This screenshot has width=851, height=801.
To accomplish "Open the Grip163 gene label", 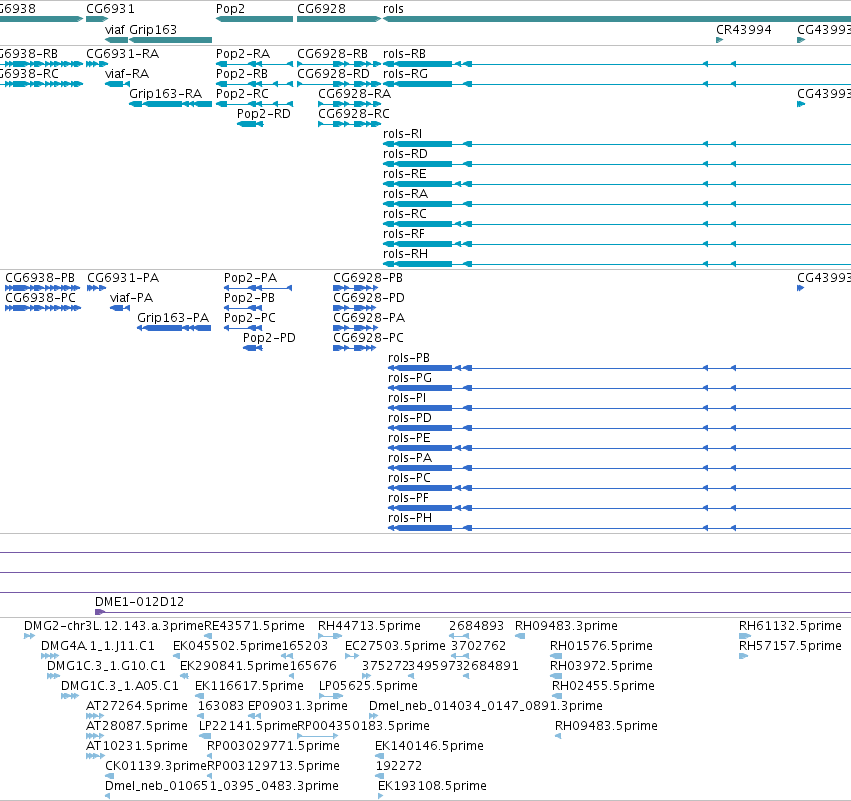I will (153, 29).
